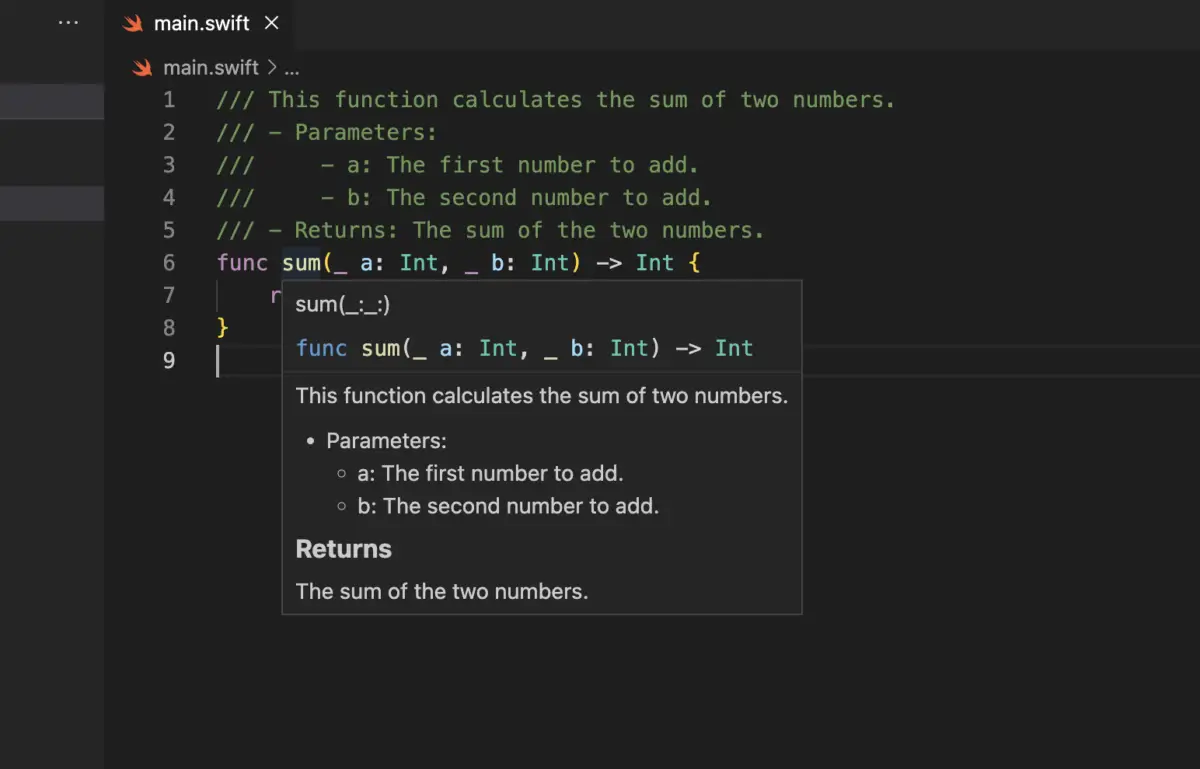Viewport: 1200px width, 769px height.
Task: Click line number 6 in the gutter
Action: [169, 262]
